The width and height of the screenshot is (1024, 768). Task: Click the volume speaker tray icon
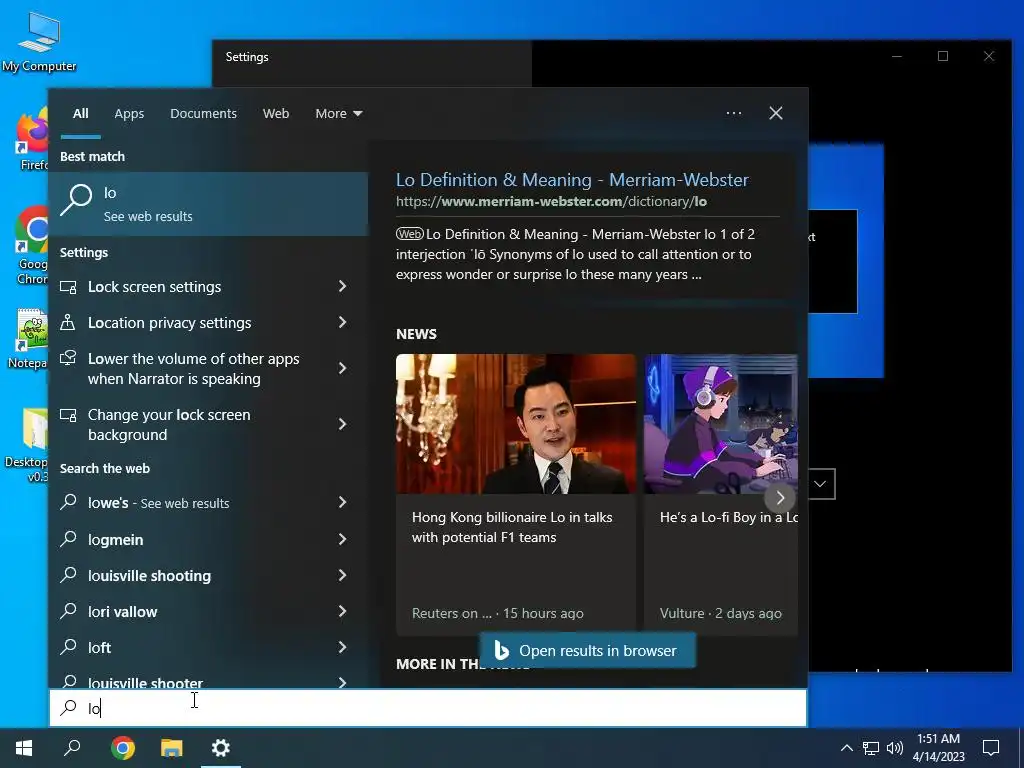coord(895,748)
